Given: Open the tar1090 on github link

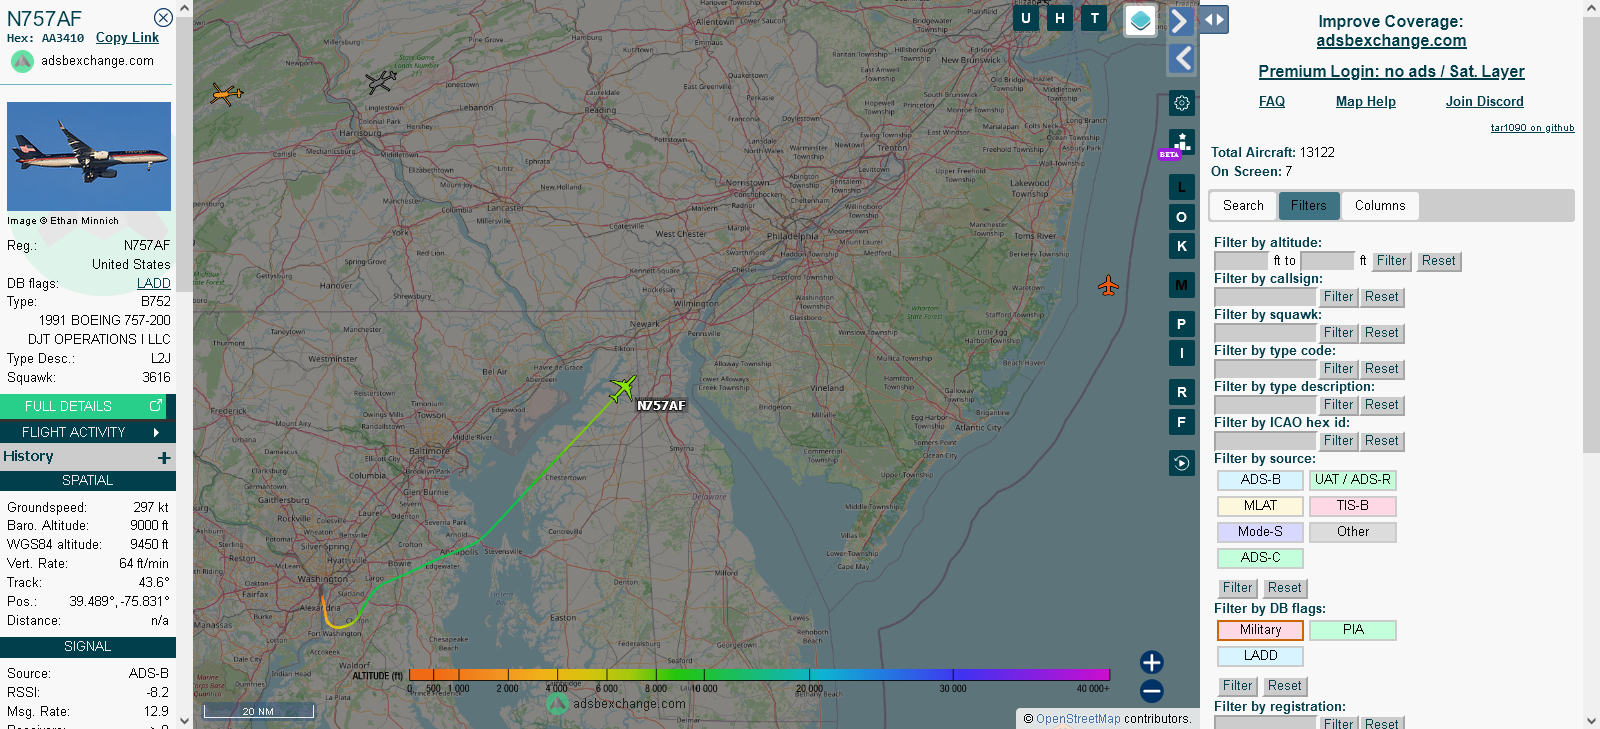Looking at the screenshot, I should pyautogui.click(x=1532, y=128).
